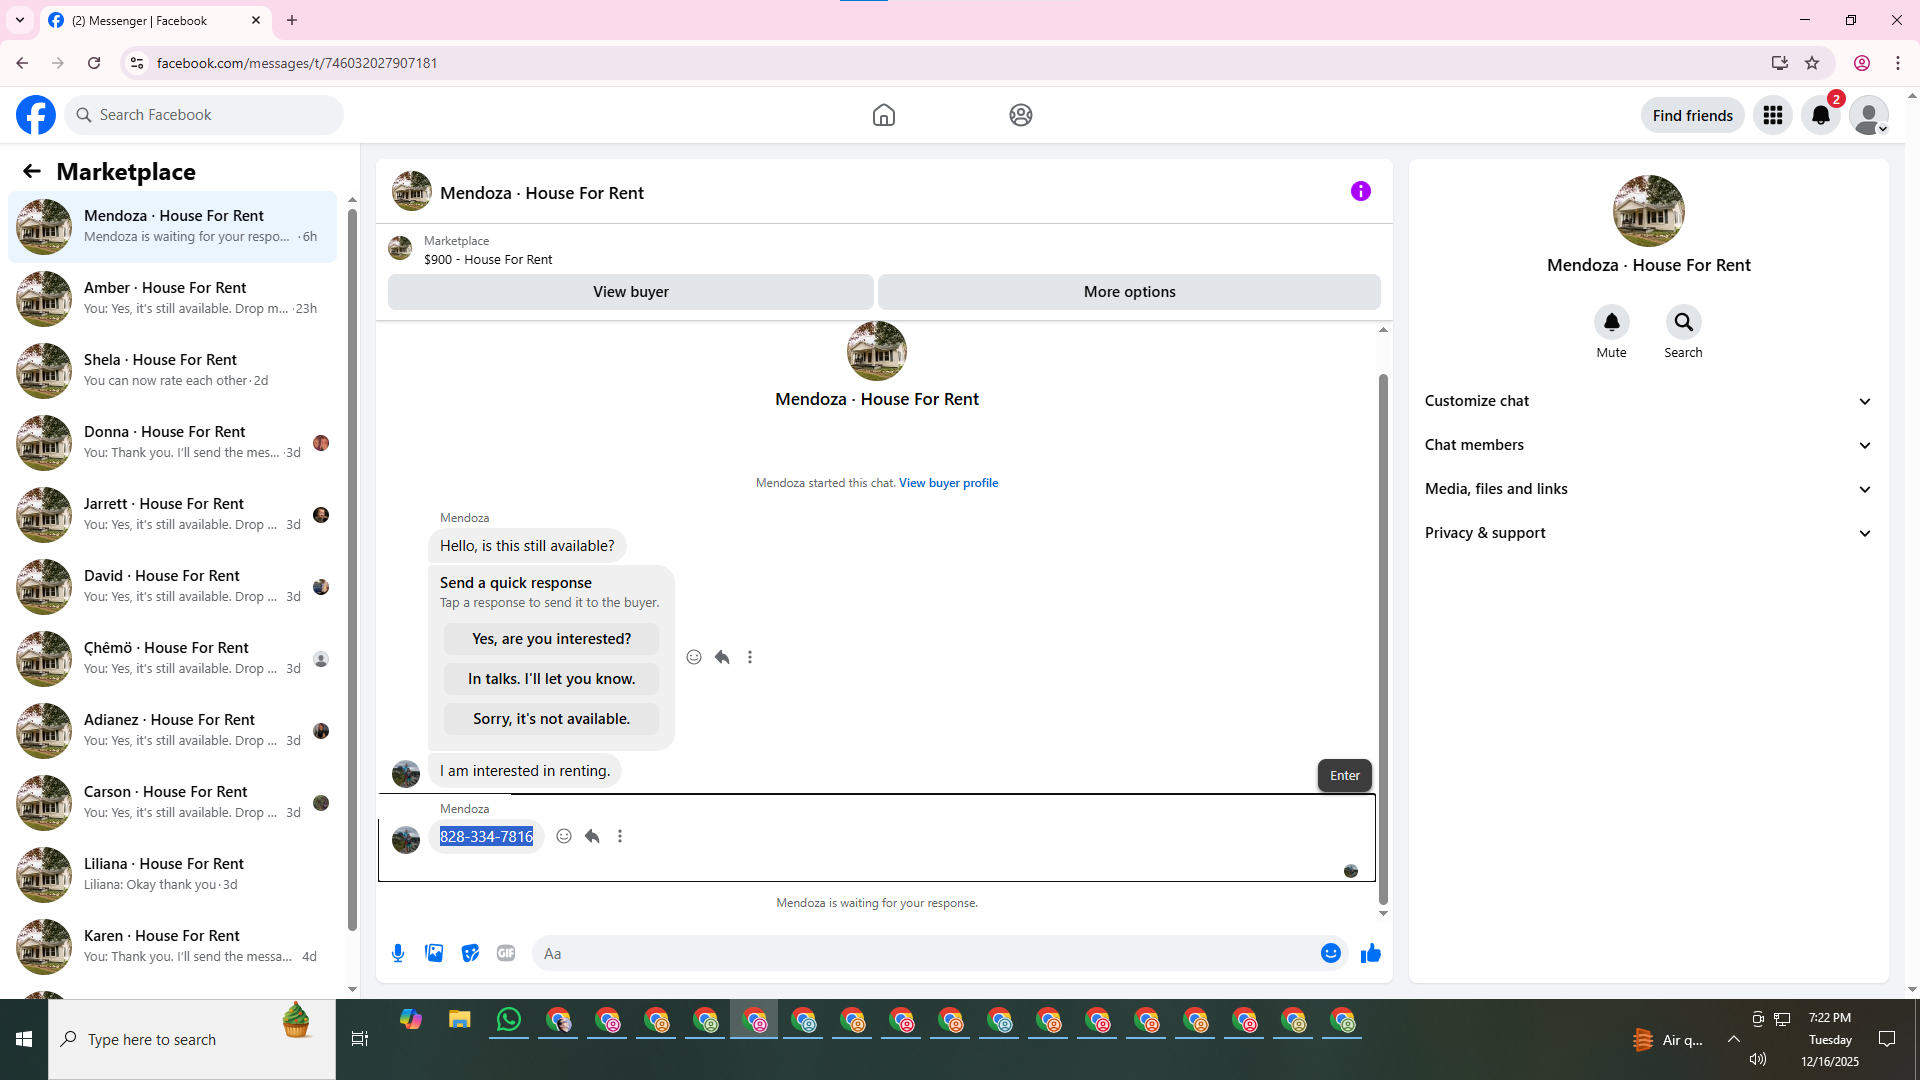Open the Jarrett · House For Rent chat
This screenshot has width=1920, height=1080.
[173, 514]
